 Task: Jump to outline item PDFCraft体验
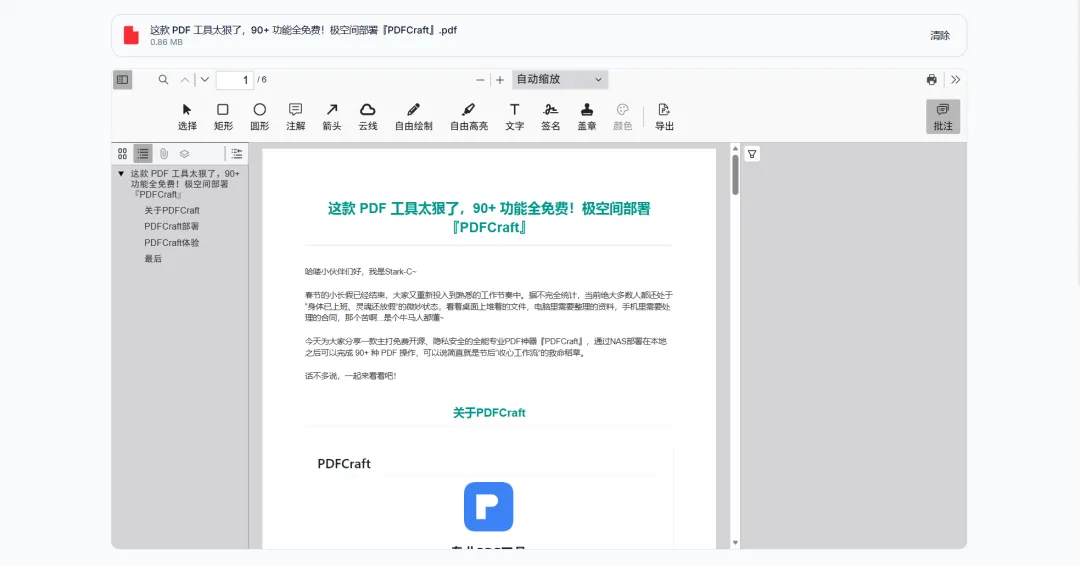(x=172, y=243)
